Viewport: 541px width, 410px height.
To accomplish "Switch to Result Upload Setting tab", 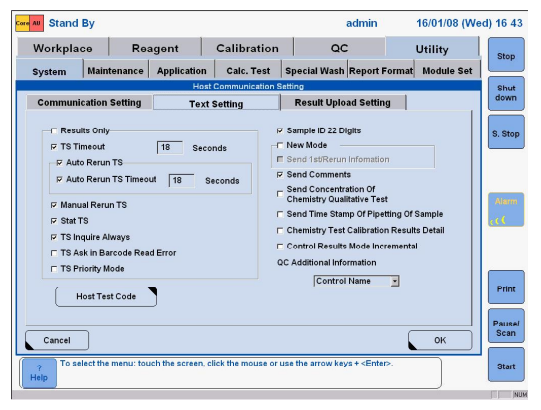I will [x=343, y=102].
